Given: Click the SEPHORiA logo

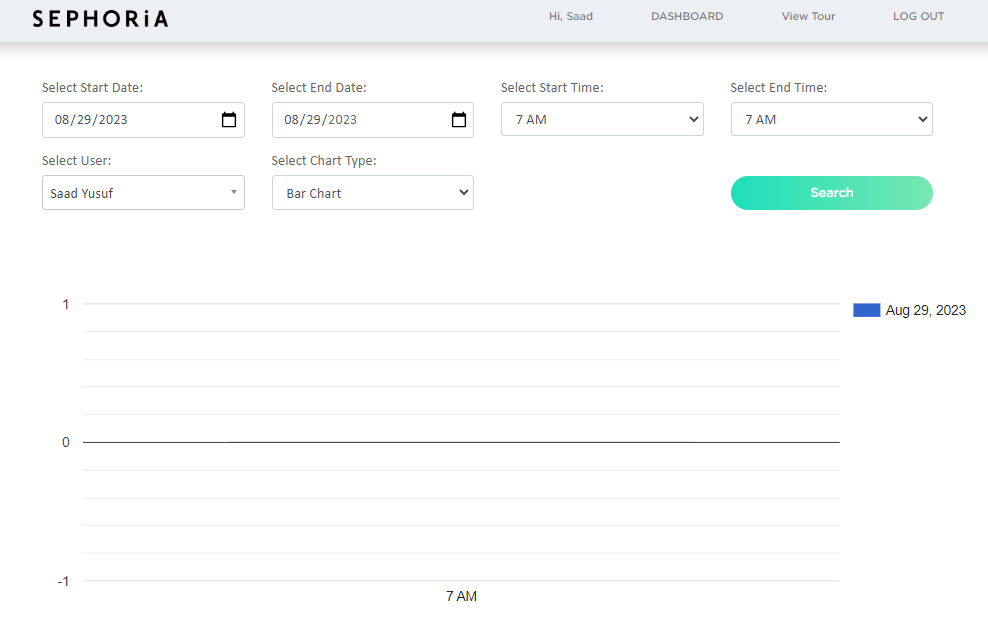Looking at the screenshot, I should click(100, 19).
